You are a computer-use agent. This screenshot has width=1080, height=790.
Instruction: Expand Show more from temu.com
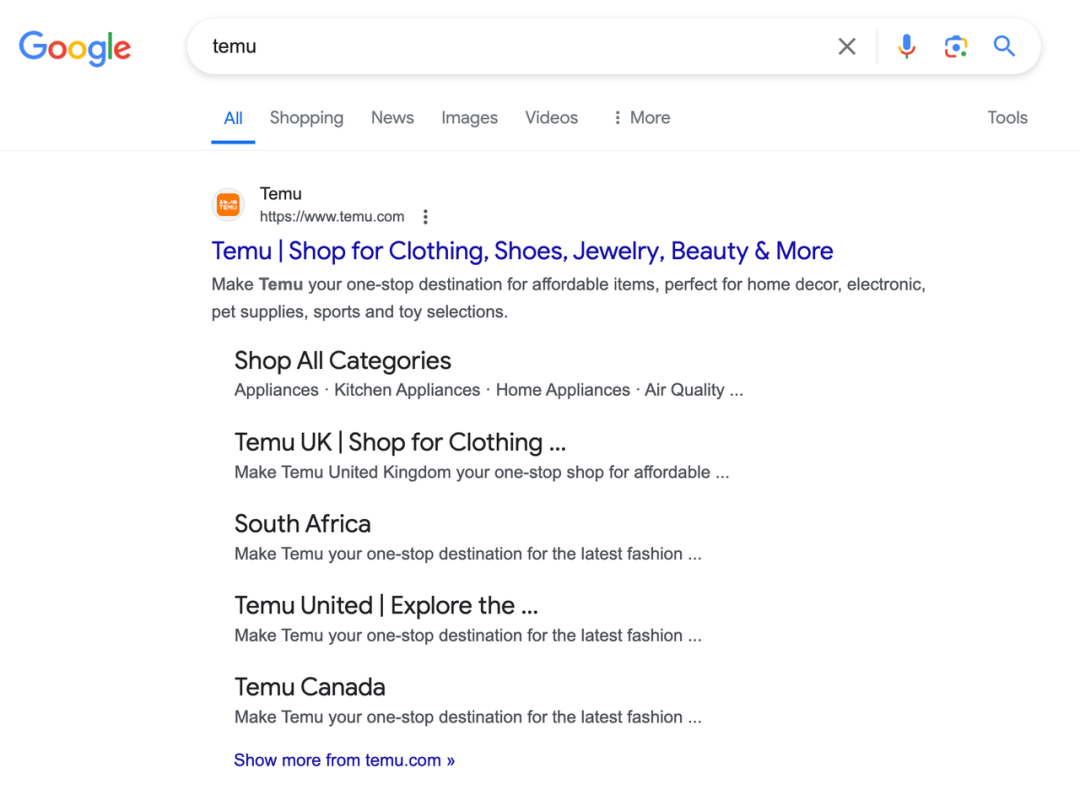(344, 760)
